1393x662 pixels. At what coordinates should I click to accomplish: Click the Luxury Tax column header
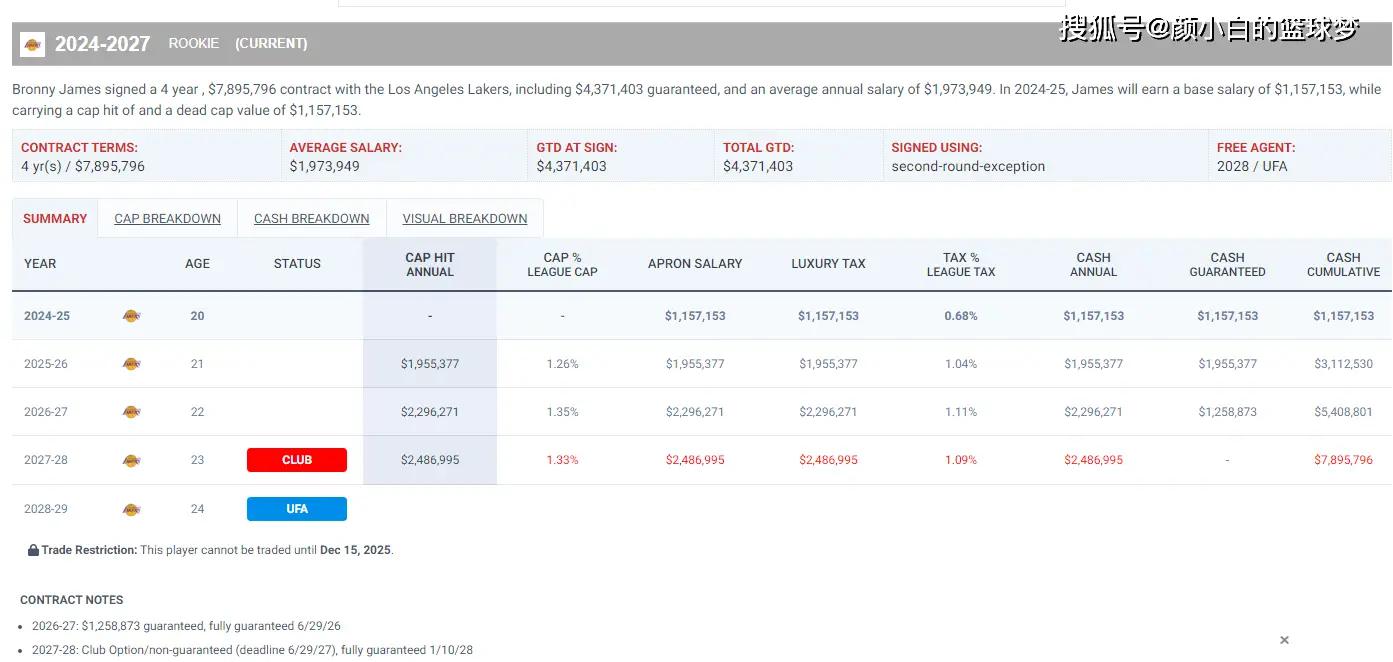coord(828,264)
